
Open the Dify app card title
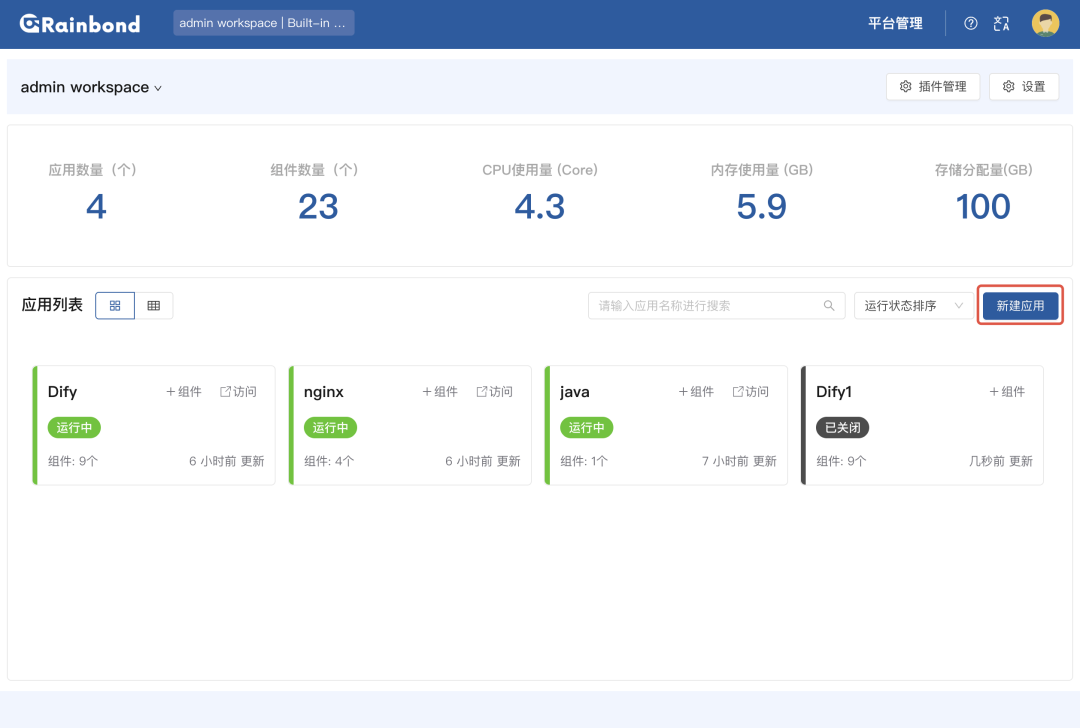pos(63,392)
